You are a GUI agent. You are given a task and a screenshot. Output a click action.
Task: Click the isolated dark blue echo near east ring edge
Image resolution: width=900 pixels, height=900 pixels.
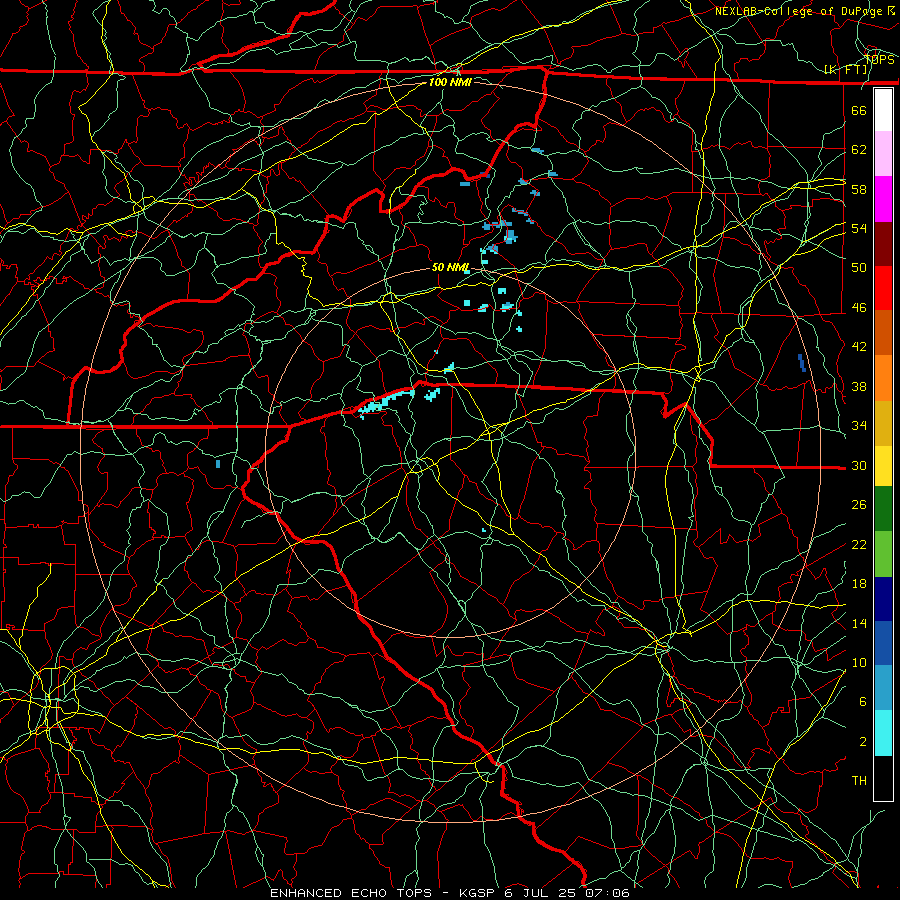click(802, 363)
